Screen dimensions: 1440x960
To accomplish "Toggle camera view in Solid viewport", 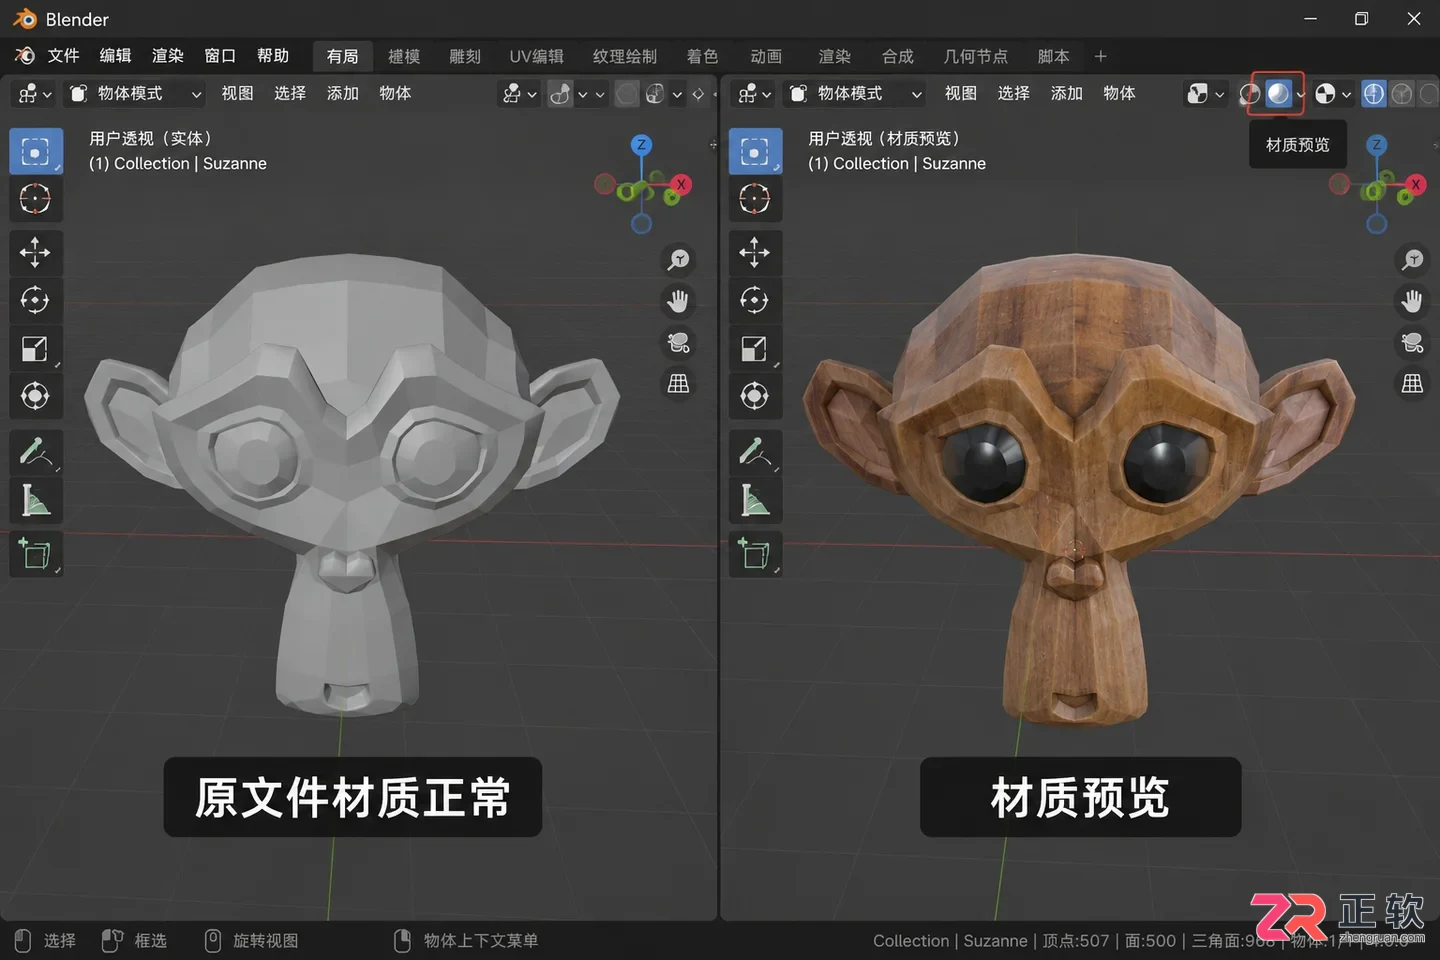I will (x=678, y=343).
